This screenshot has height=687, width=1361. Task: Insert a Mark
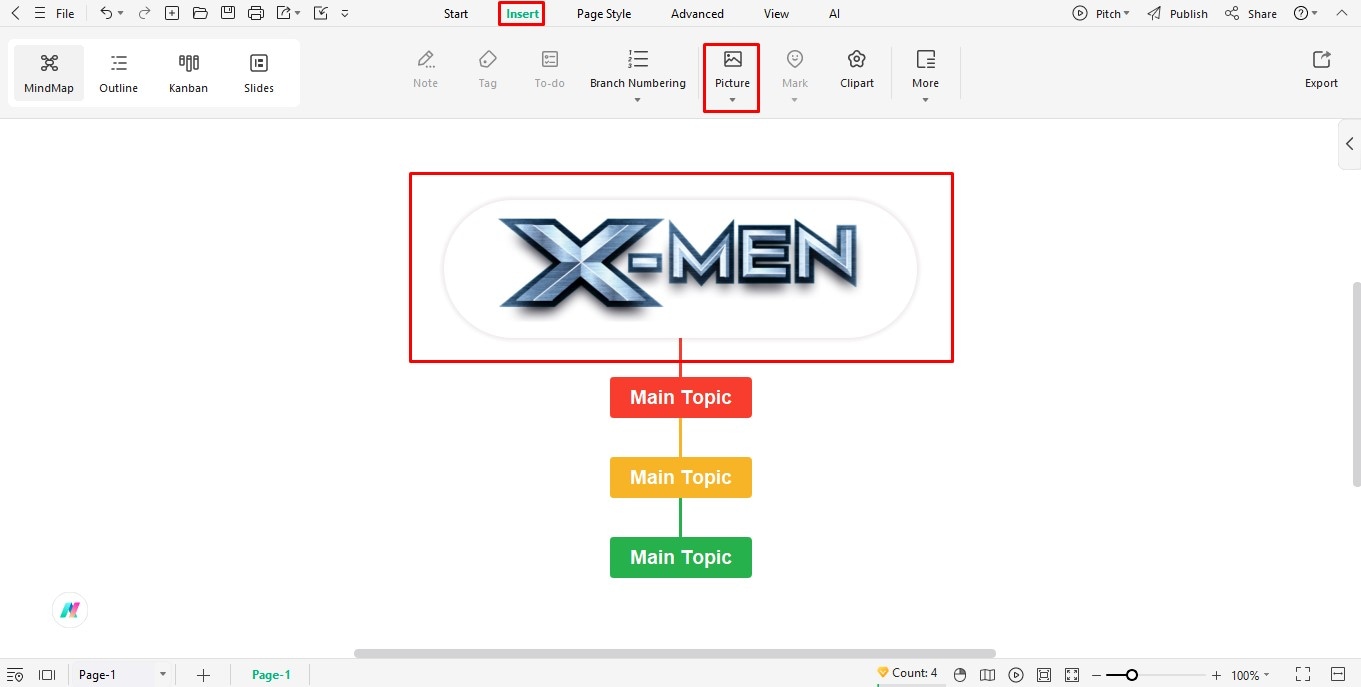pyautogui.click(x=795, y=68)
